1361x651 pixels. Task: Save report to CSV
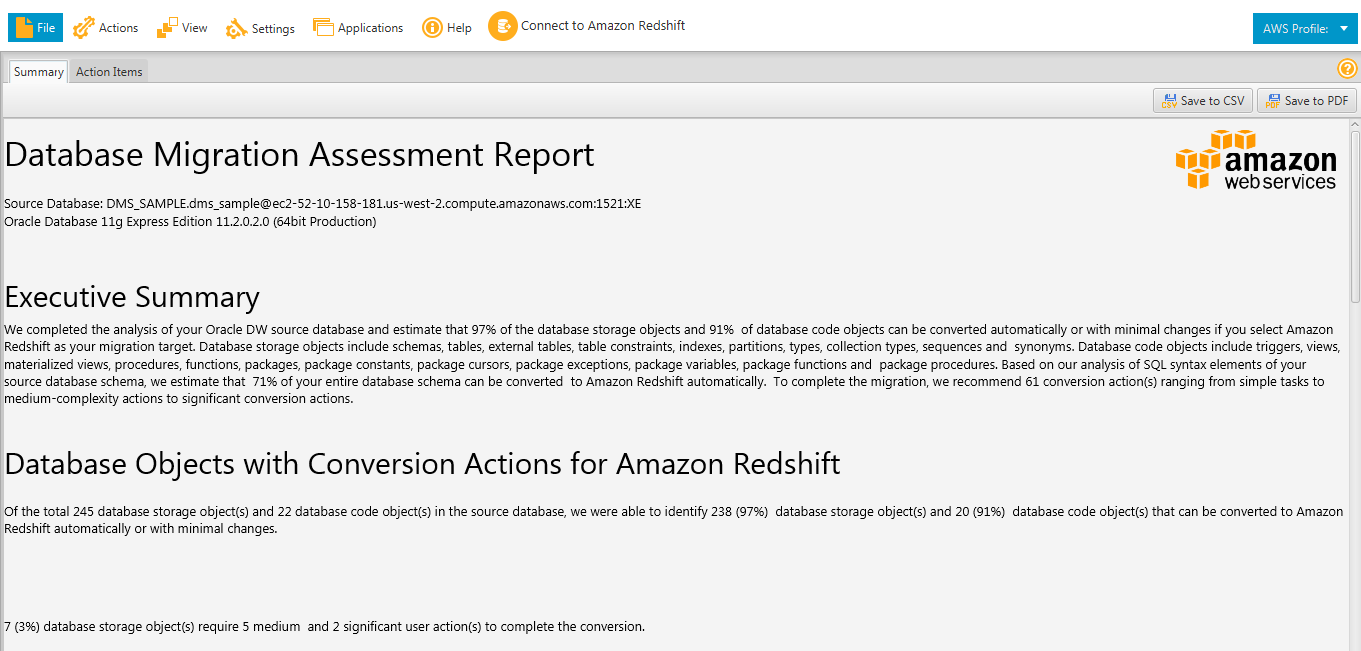coord(1203,100)
